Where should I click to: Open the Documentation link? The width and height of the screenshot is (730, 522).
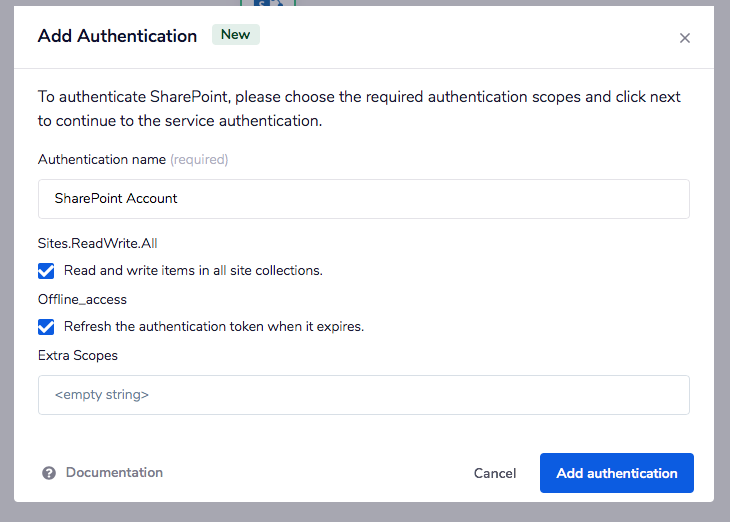(x=114, y=473)
